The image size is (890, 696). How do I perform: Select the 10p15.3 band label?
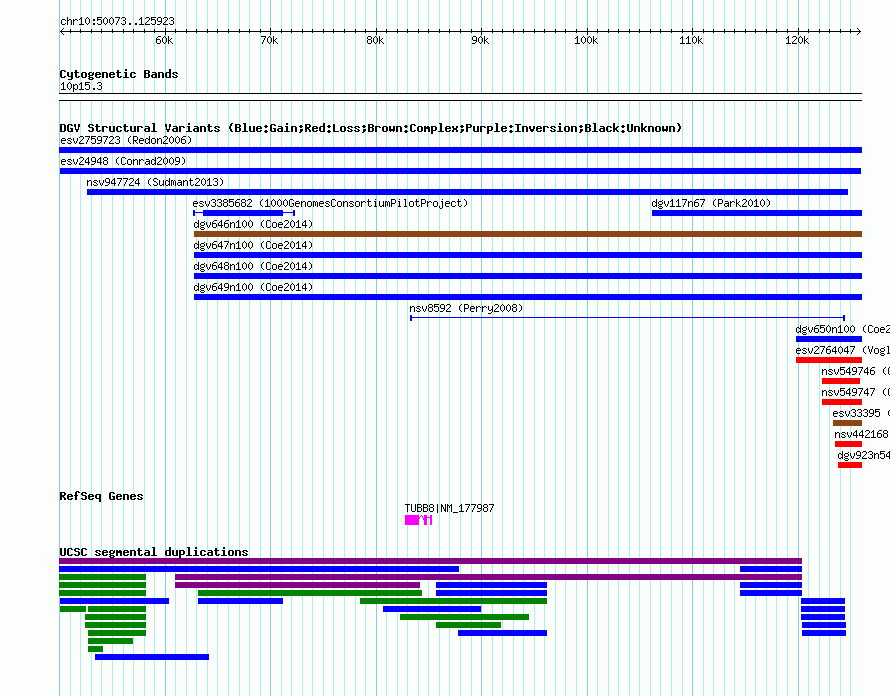81,86
